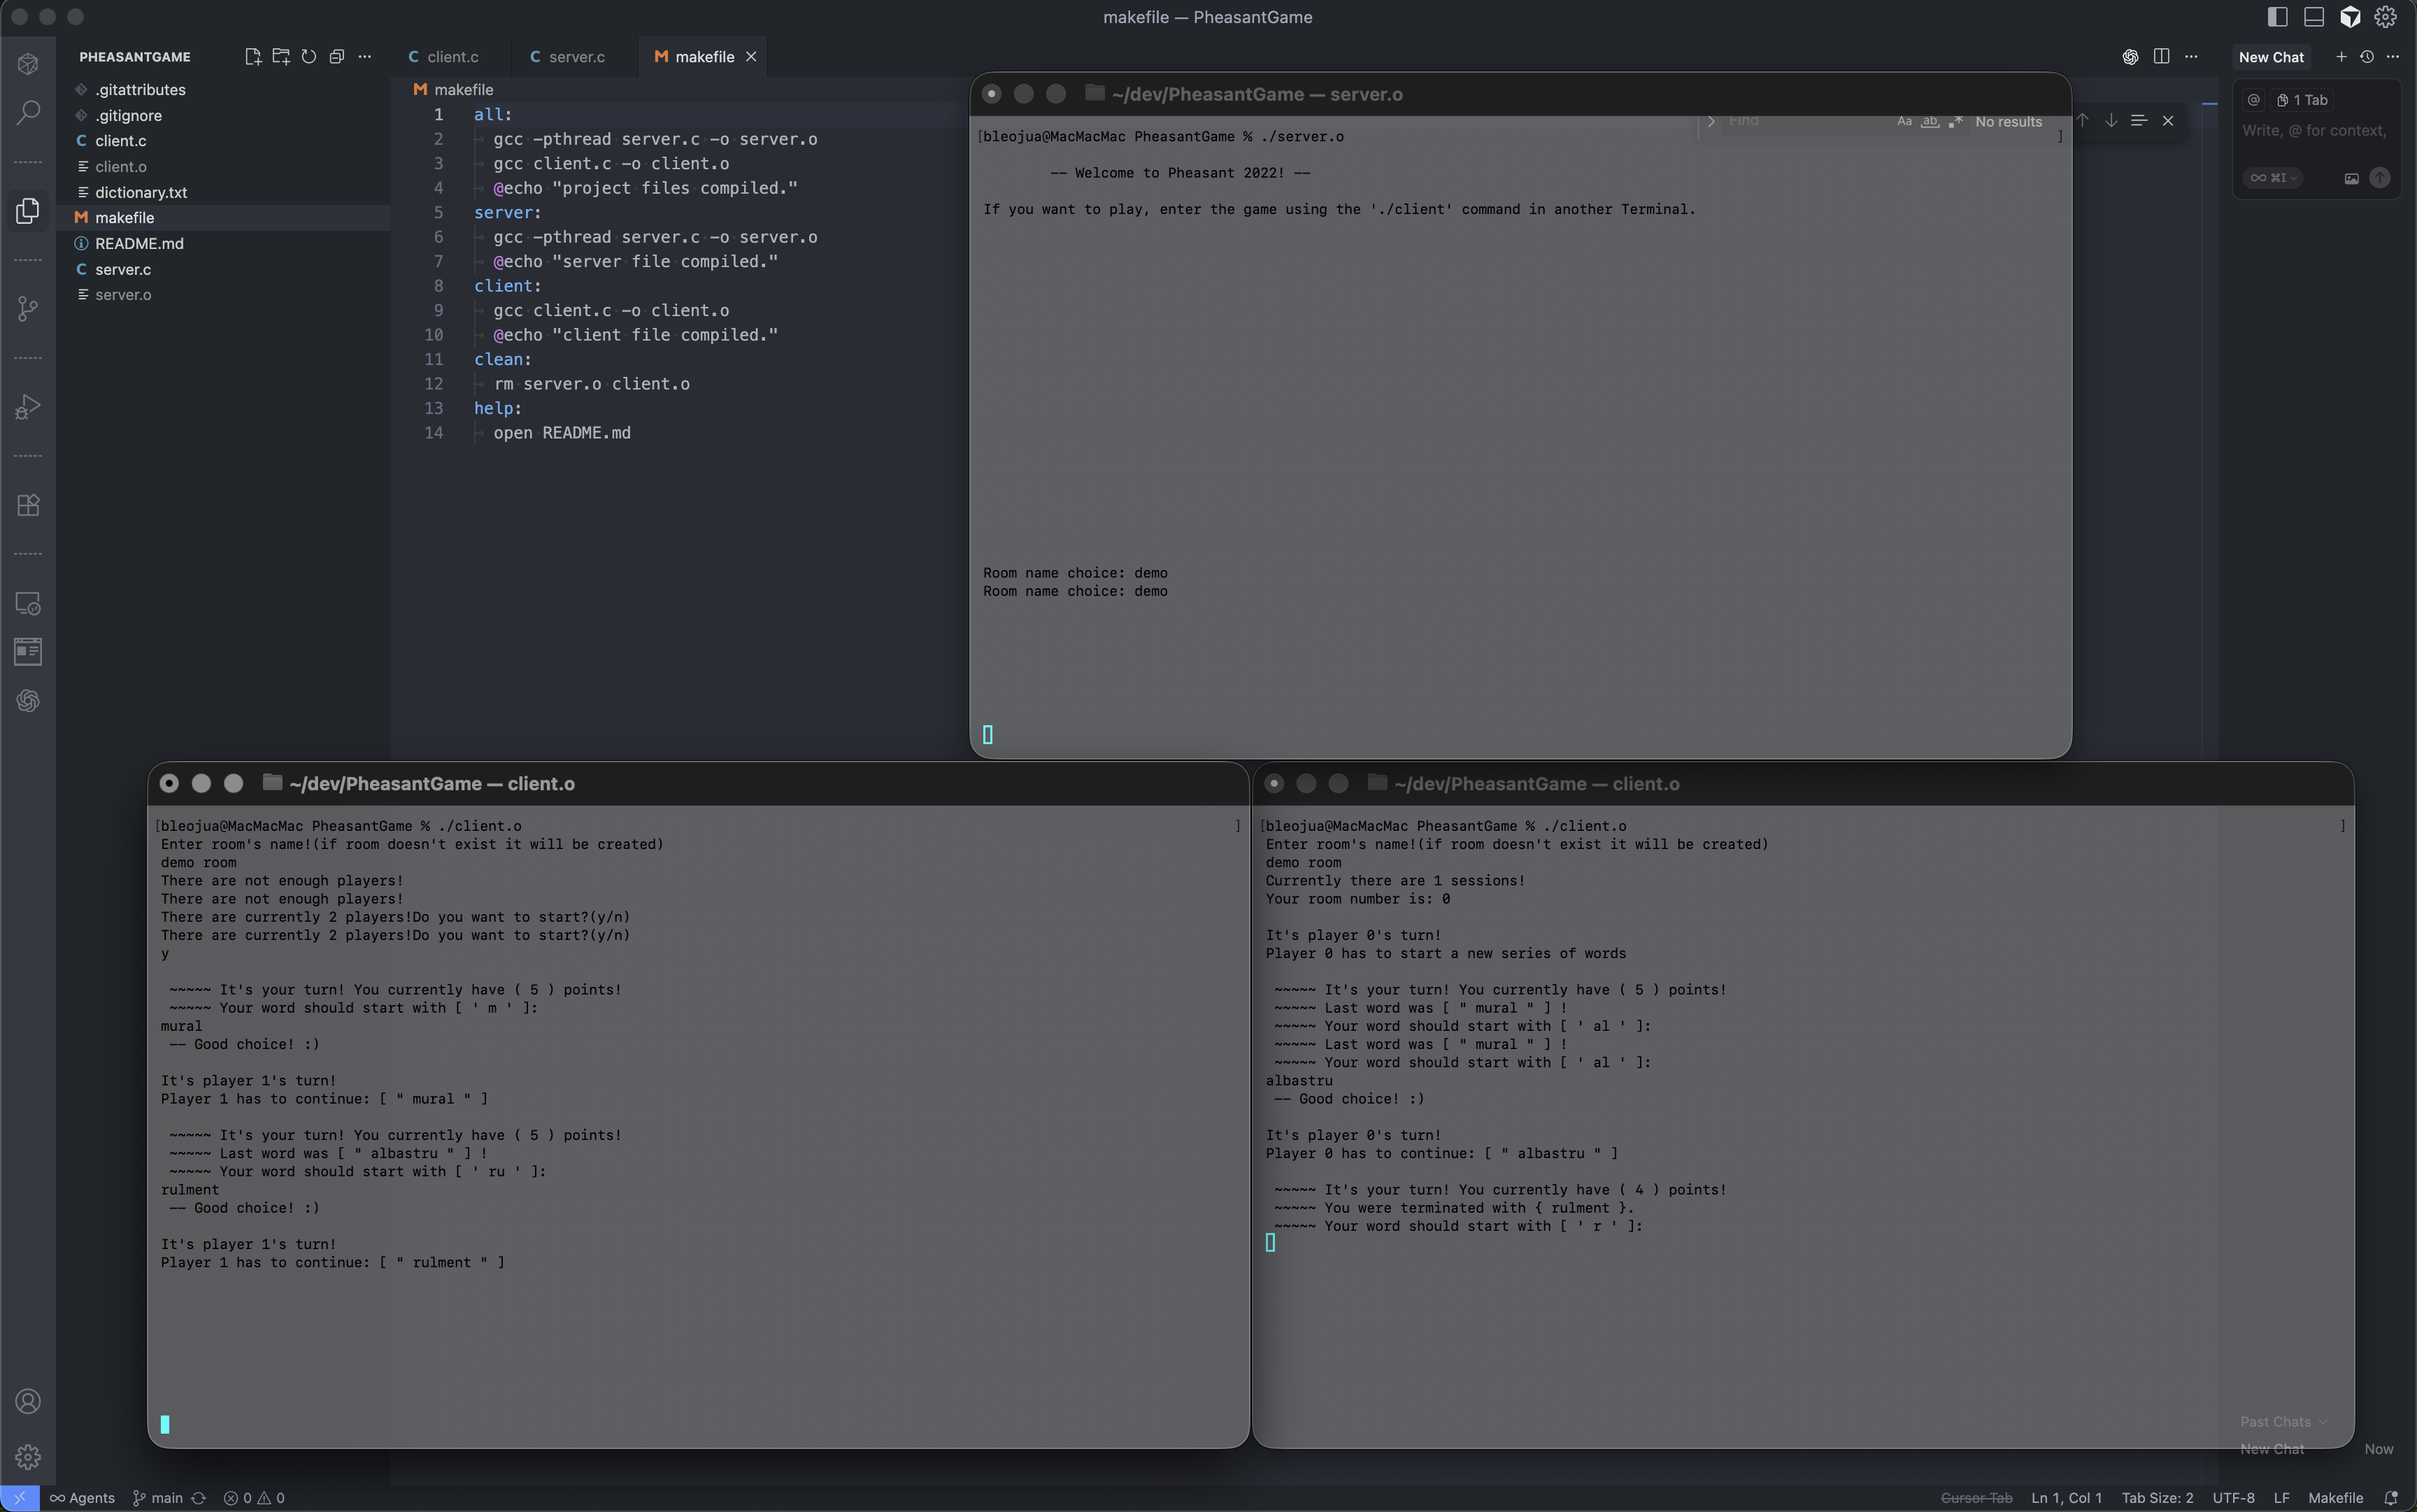Click makefile in the breadcrumb
This screenshot has width=2417, height=1512.
coord(463,90)
